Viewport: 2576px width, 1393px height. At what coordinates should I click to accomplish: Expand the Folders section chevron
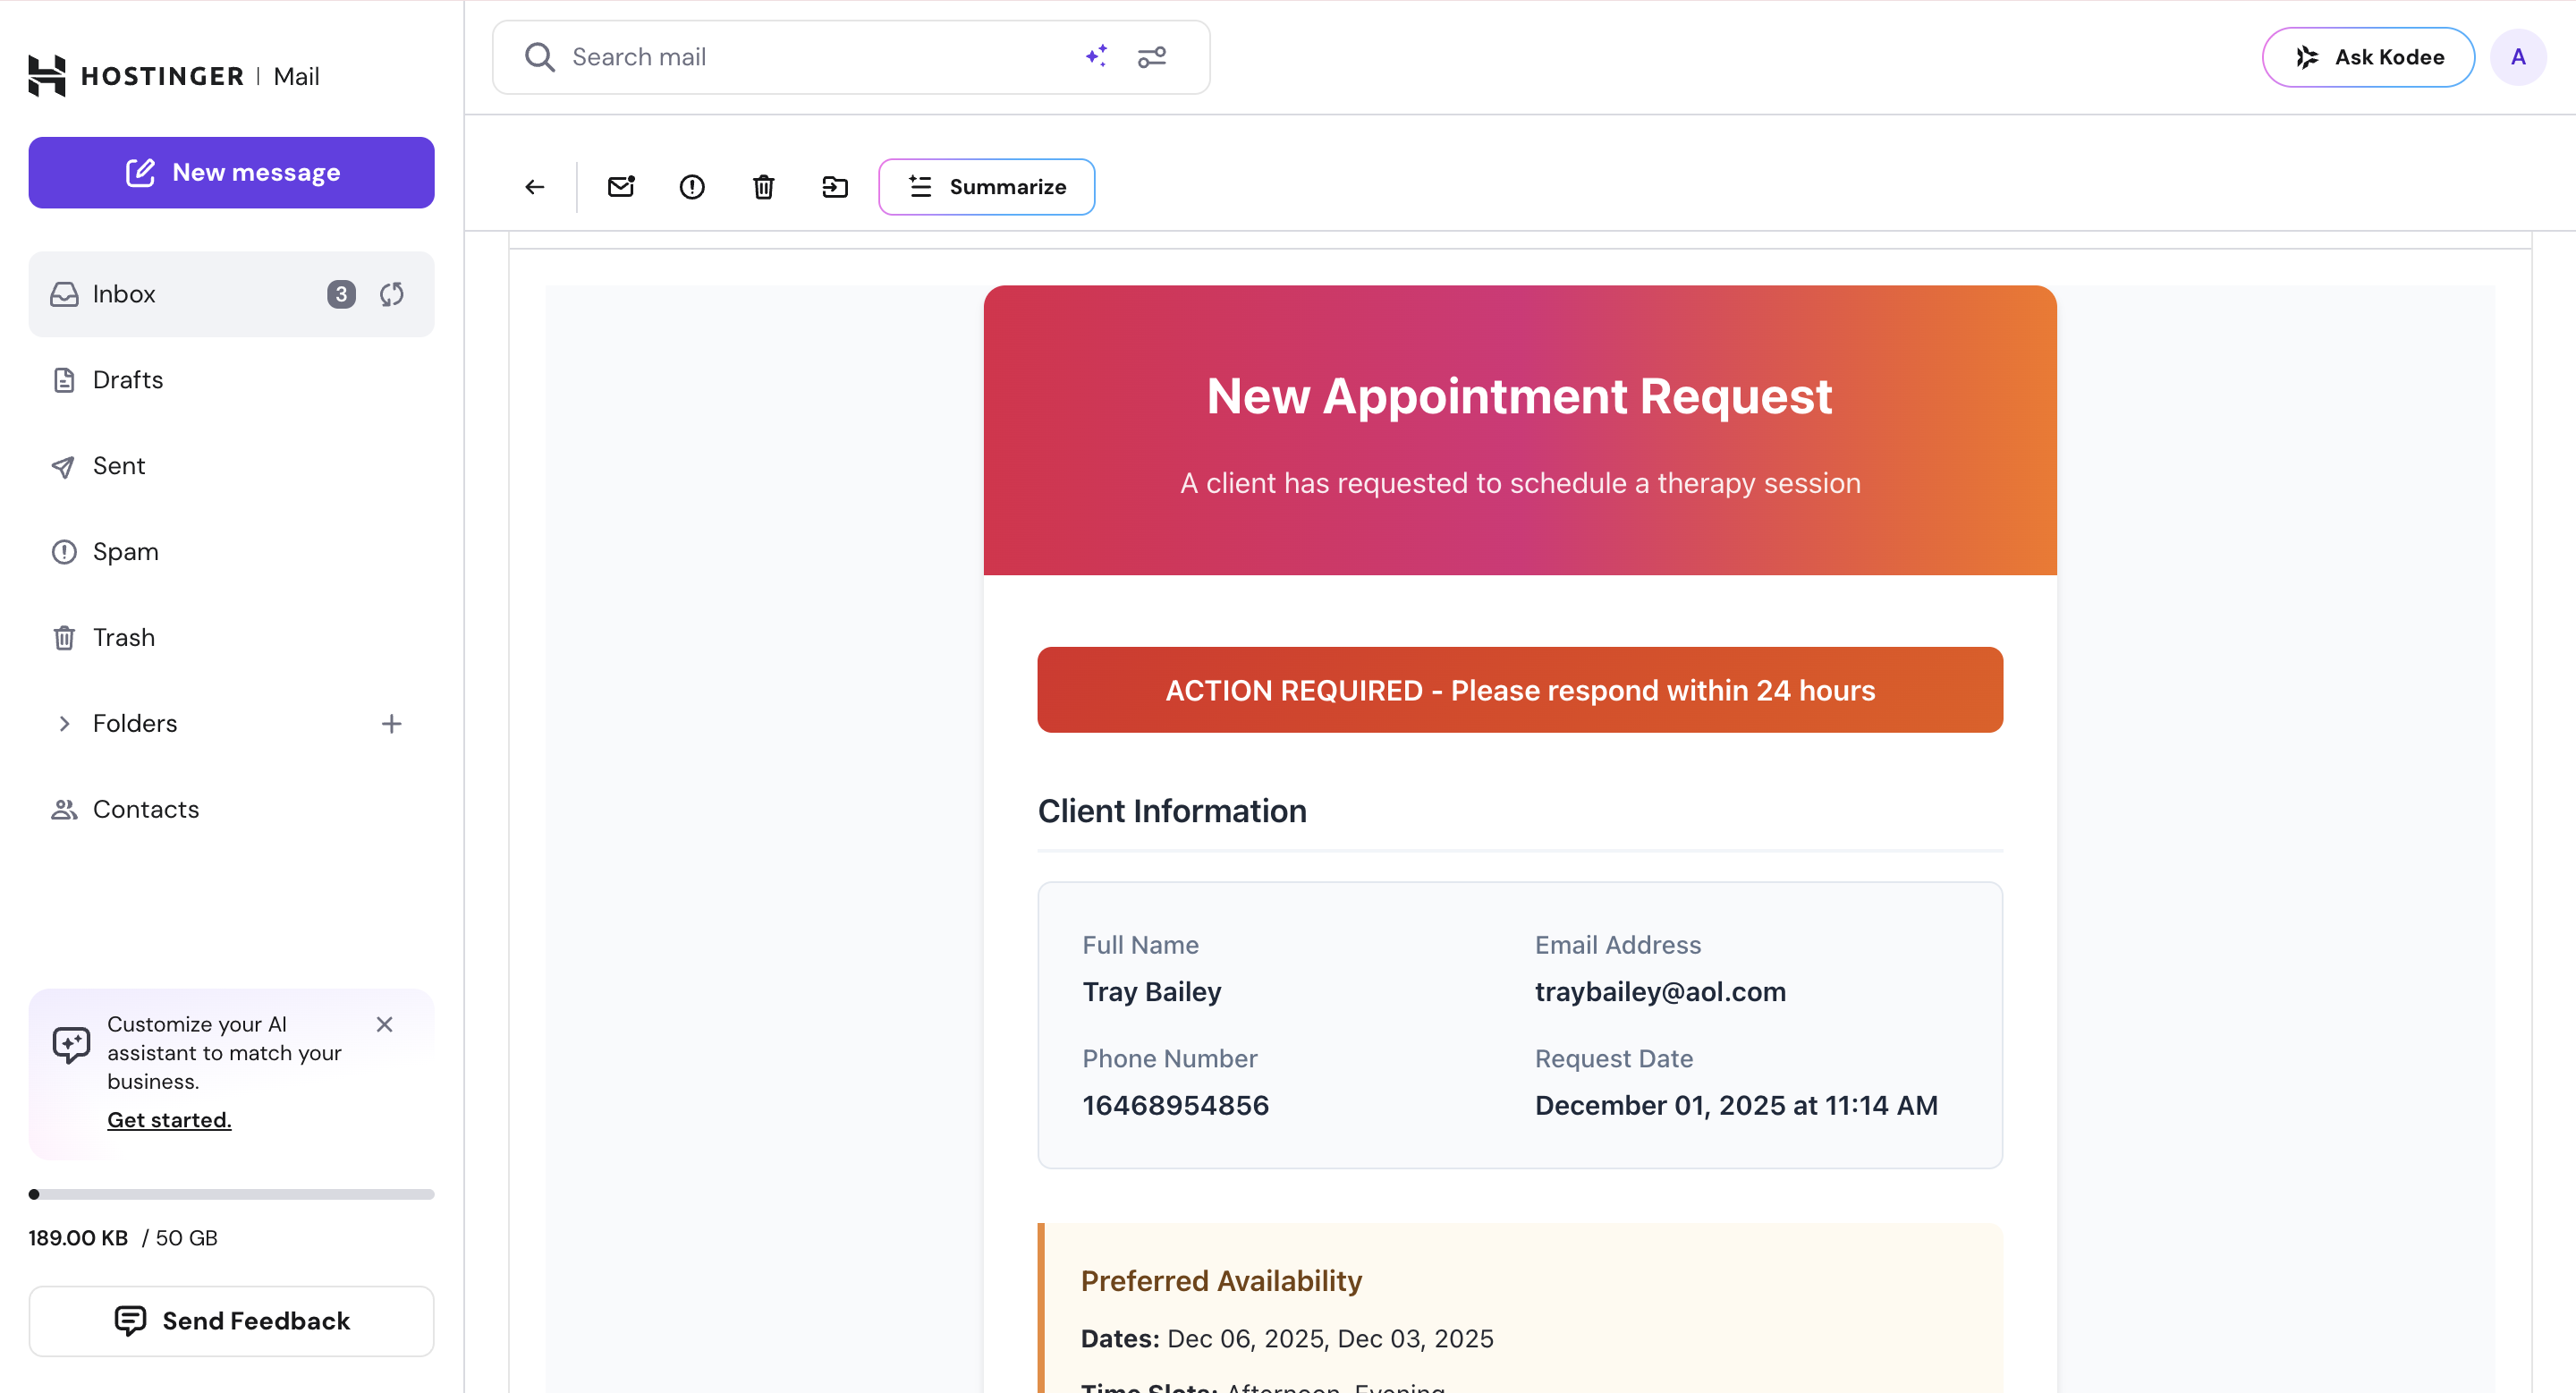coord(64,723)
